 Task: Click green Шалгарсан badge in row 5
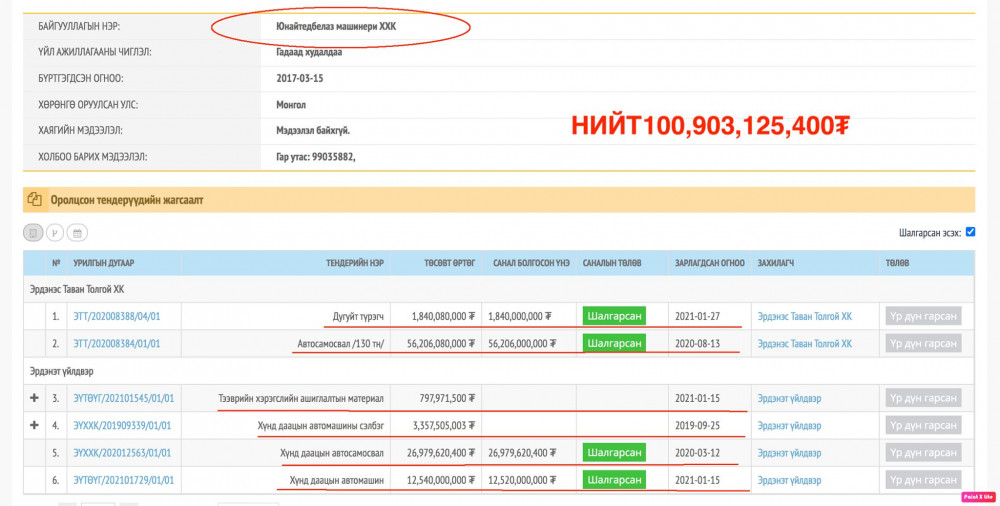[614, 452]
